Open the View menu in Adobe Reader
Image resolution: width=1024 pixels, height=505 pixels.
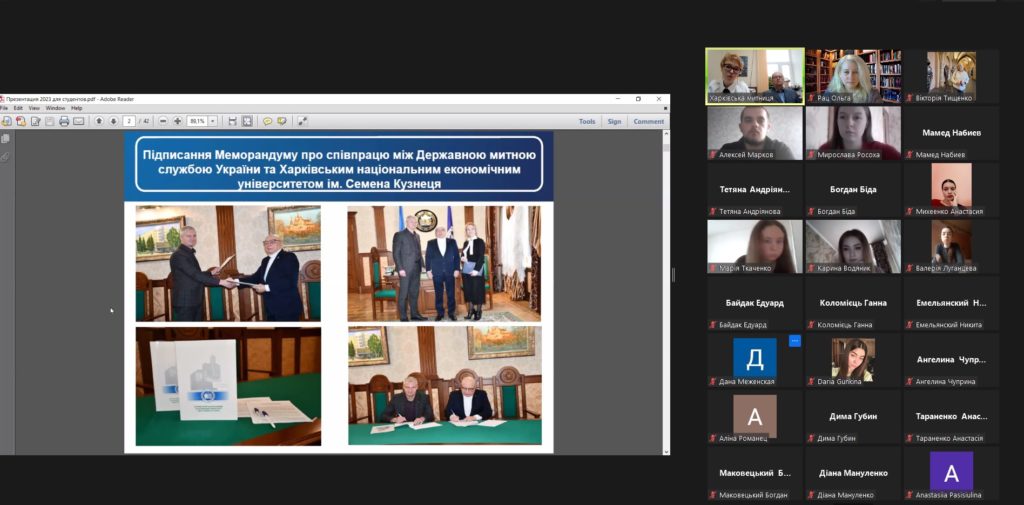click(34, 108)
